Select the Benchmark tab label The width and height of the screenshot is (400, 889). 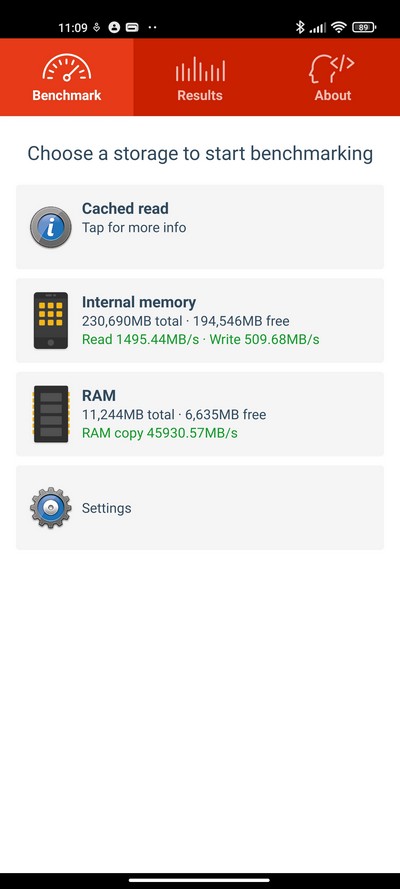tap(67, 95)
